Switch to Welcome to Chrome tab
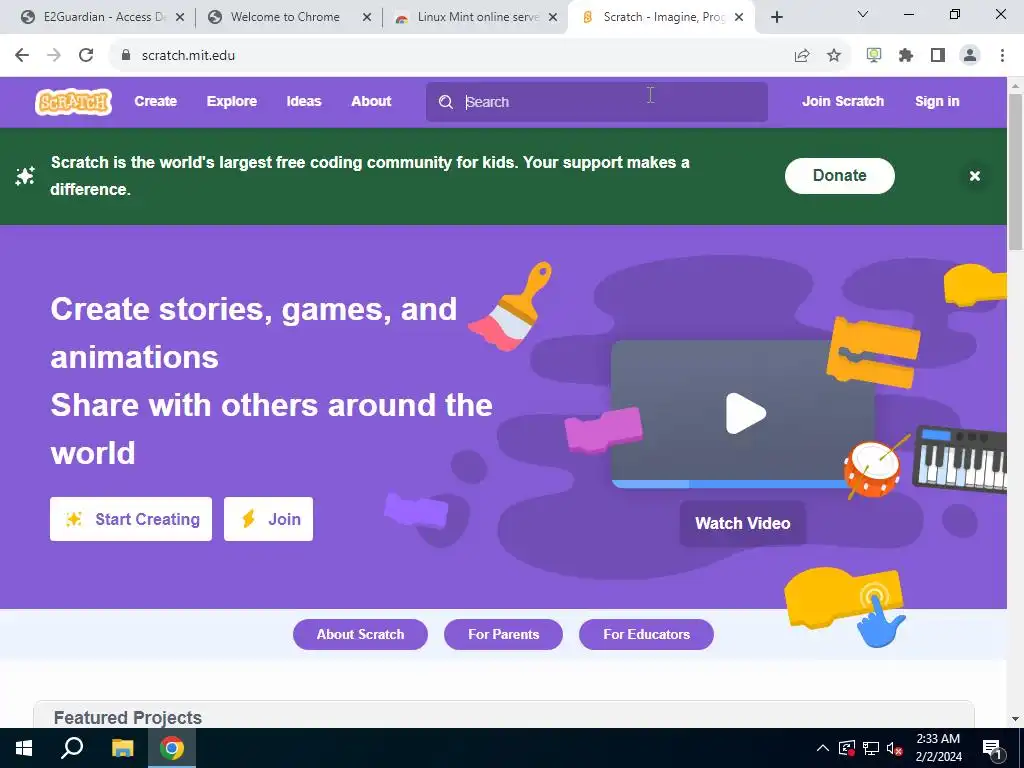1024x768 pixels. tap(284, 17)
